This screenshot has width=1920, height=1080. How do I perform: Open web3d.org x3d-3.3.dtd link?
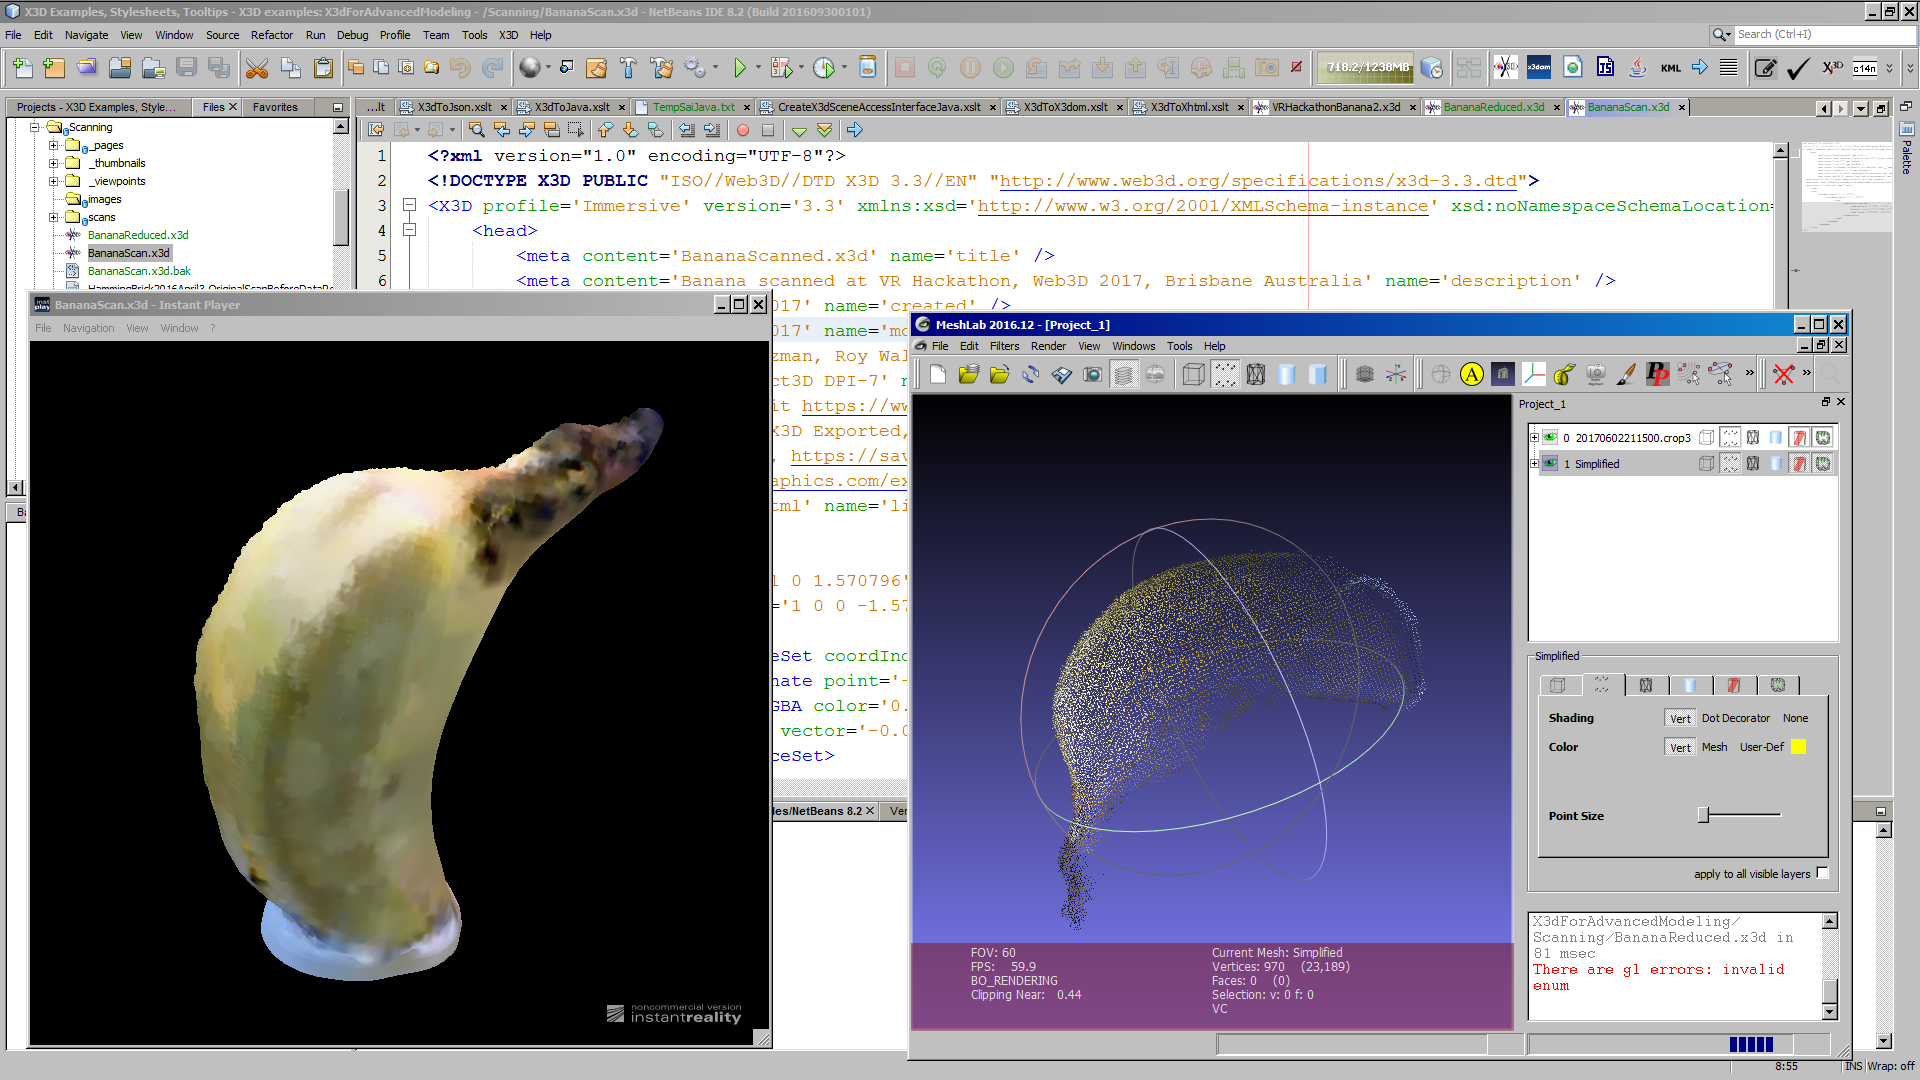click(x=1258, y=181)
